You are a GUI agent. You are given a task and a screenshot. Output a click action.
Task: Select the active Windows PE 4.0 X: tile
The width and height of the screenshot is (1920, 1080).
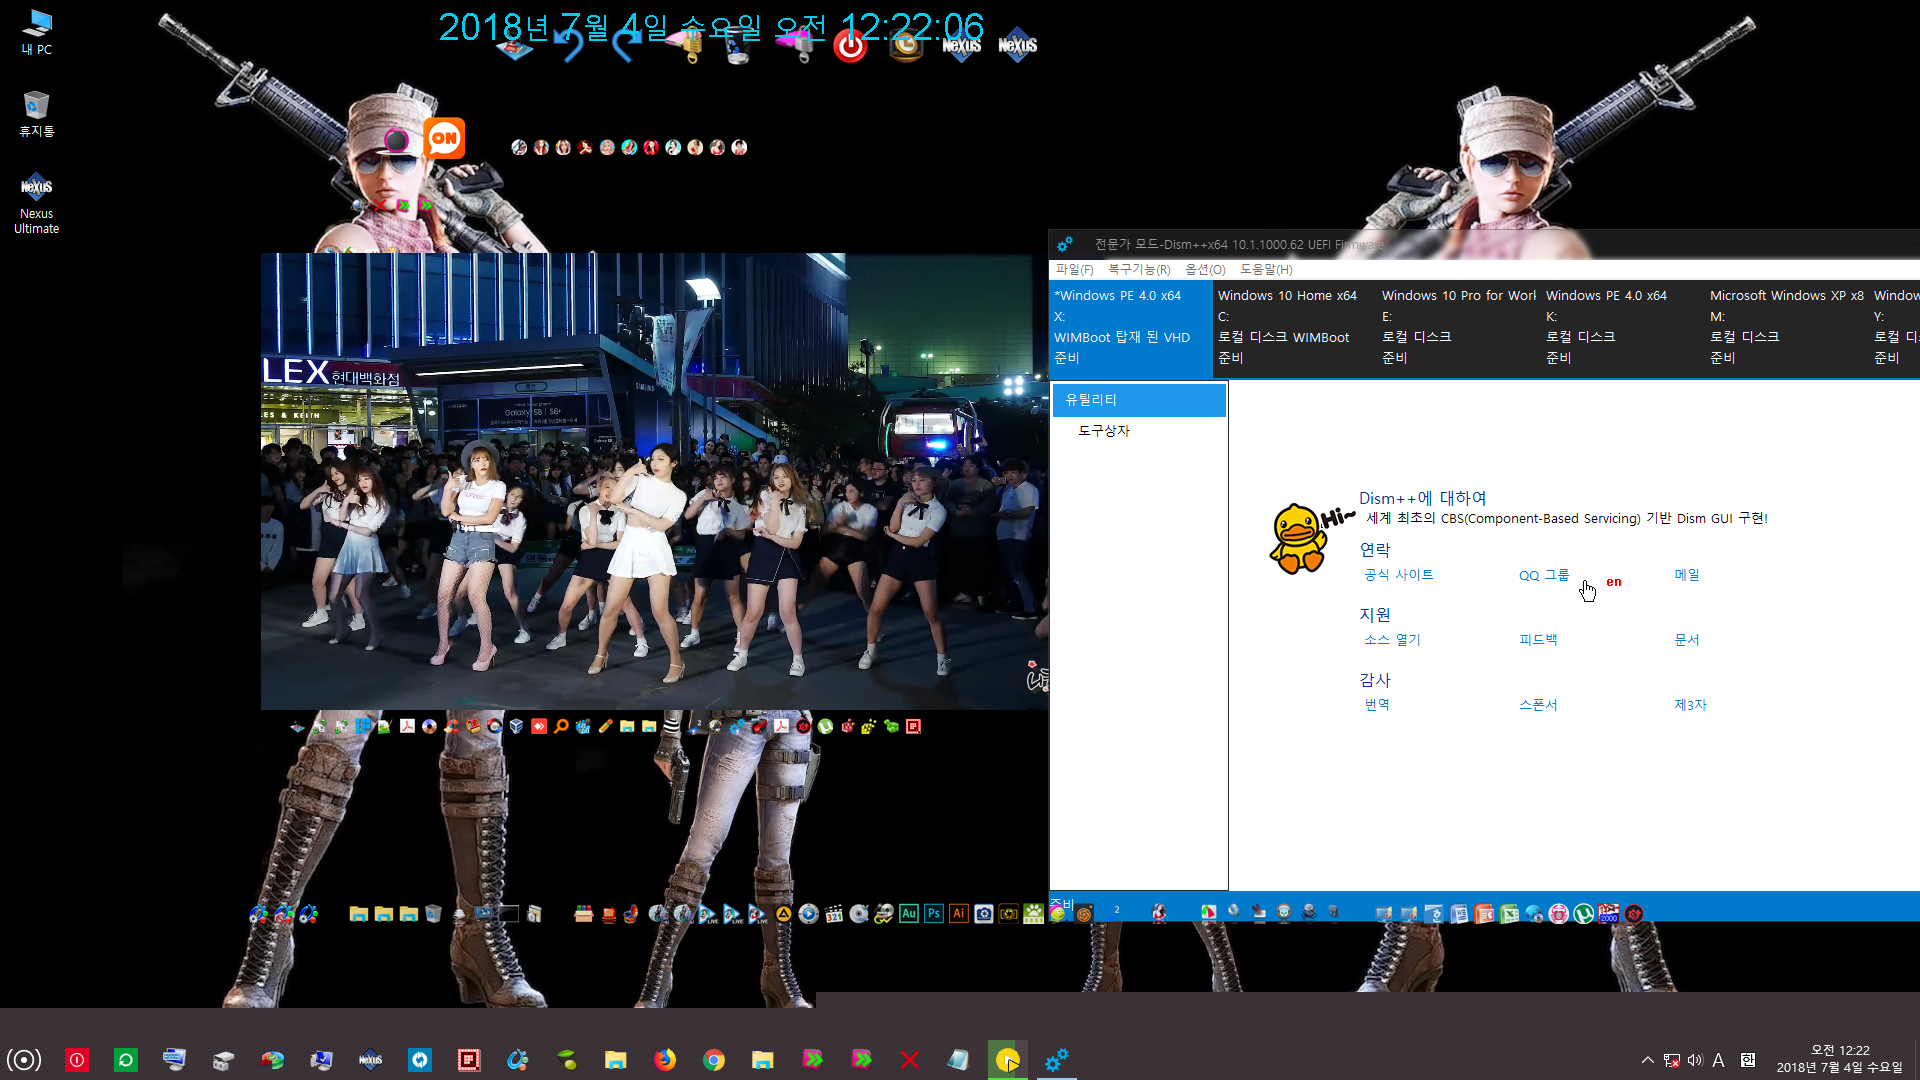click(x=1131, y=327)
